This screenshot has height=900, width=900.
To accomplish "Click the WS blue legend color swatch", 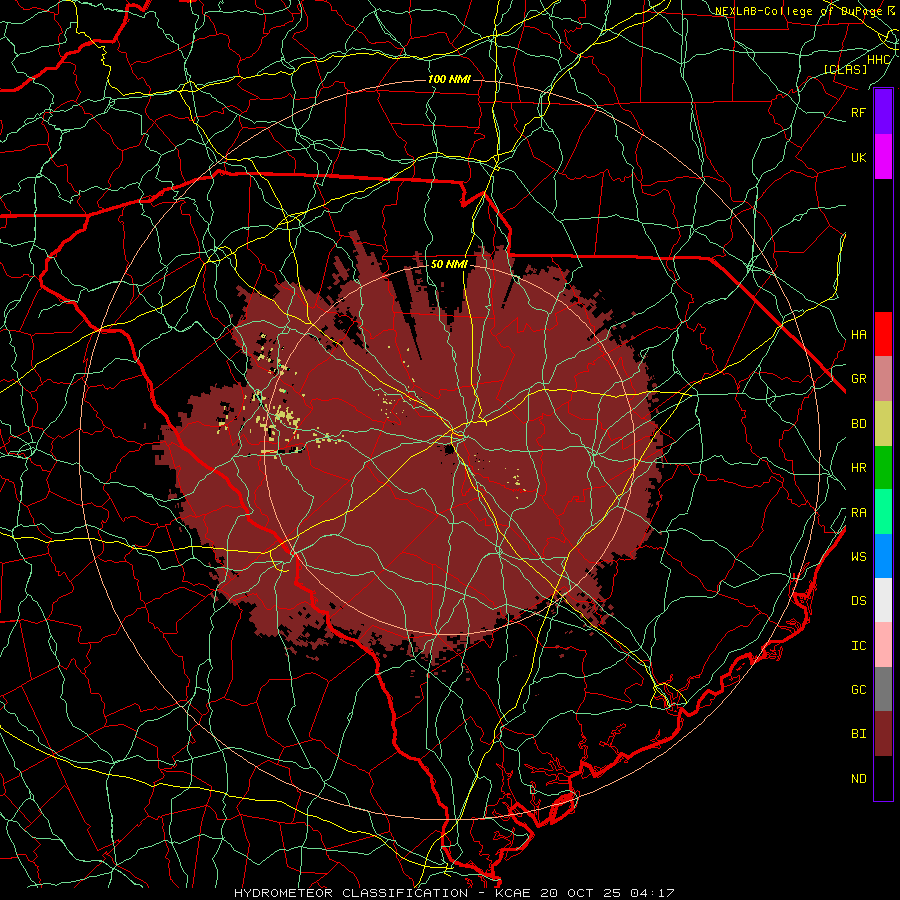I will (883, 556).
